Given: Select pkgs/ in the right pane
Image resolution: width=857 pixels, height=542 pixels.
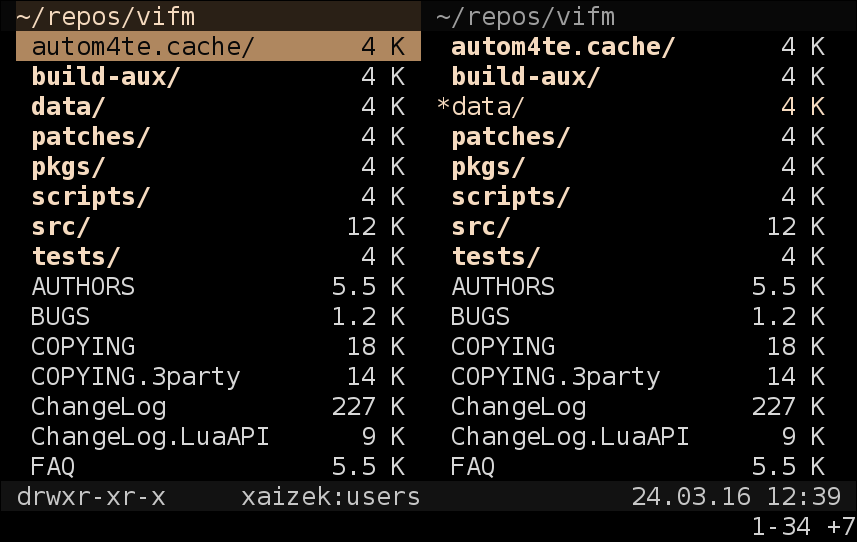Looking at the screenshot, I should point(638,166).
